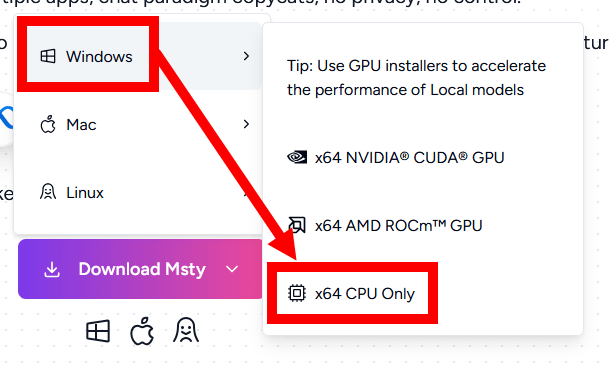Choose x64 NVIDIA CUDA GPU installer

[395, 158]
